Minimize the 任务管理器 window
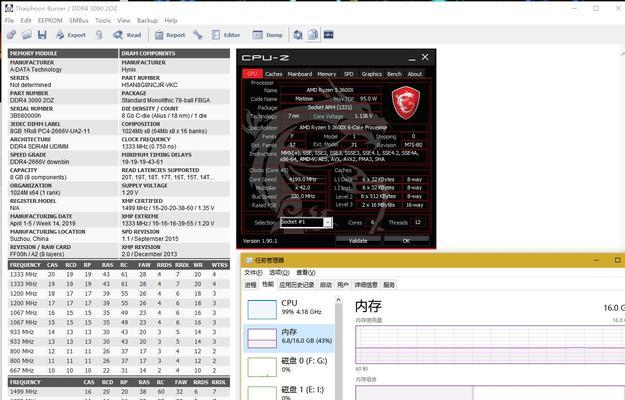The image size is (625, 400). pyautogui.click(x=596, y=260)
